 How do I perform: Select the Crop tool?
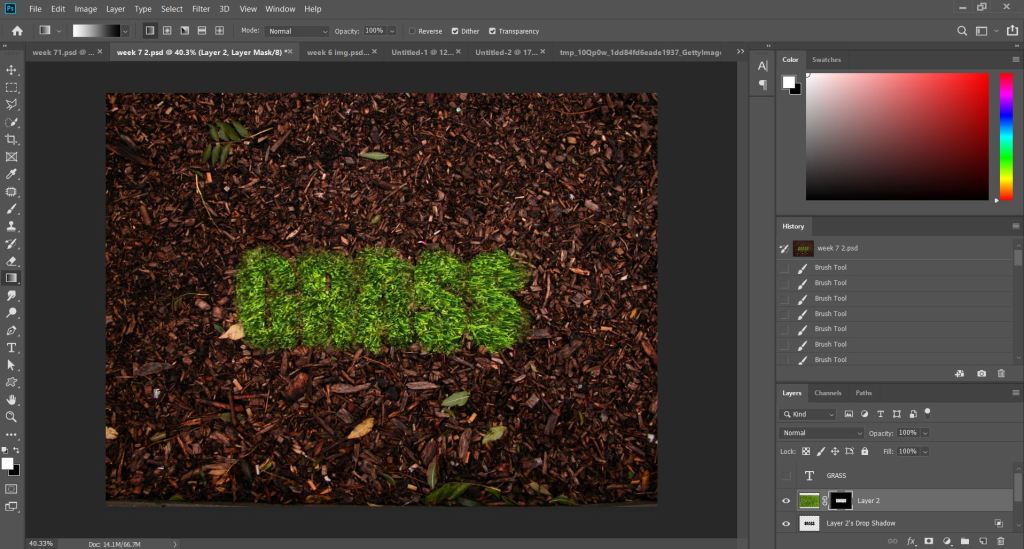[12, 139]
